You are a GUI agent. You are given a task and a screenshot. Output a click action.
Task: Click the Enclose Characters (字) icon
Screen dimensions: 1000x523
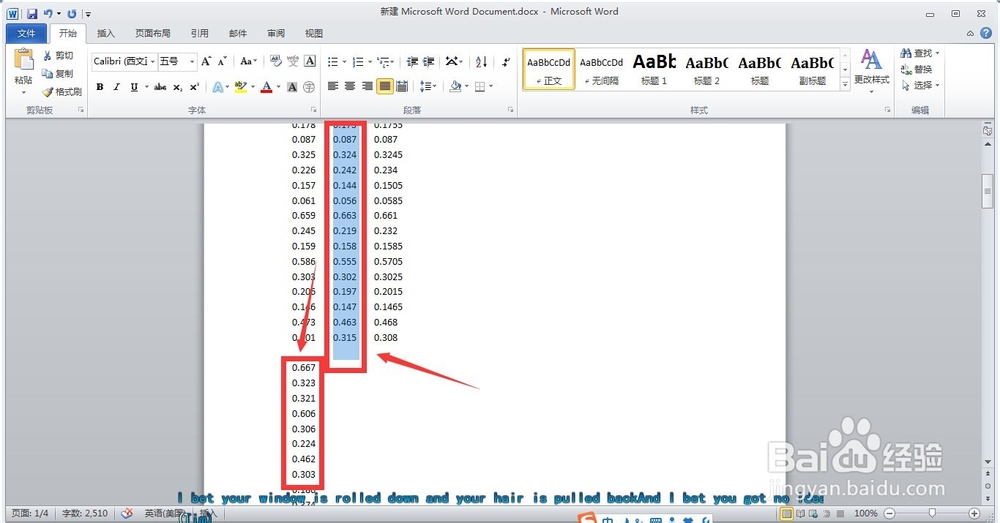coord(309,87)
